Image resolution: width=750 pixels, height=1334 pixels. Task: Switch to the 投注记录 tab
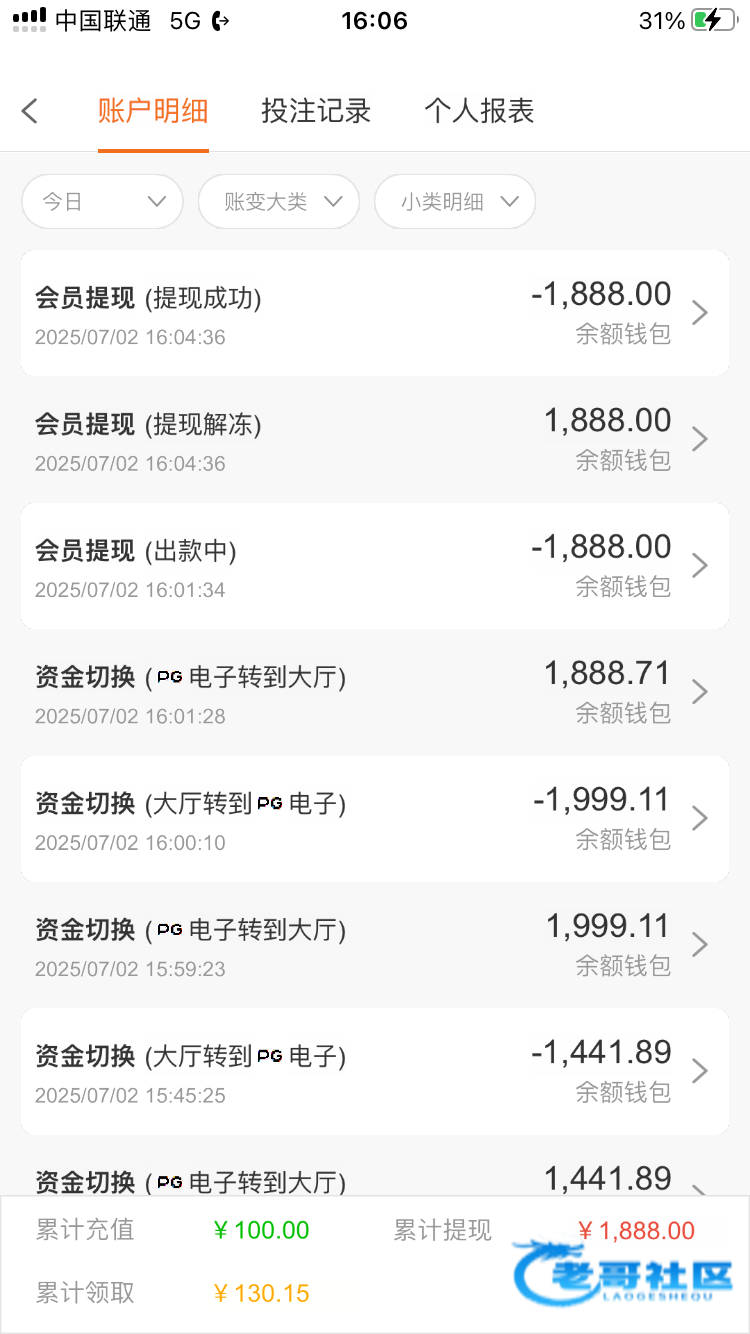click(316, 111)
